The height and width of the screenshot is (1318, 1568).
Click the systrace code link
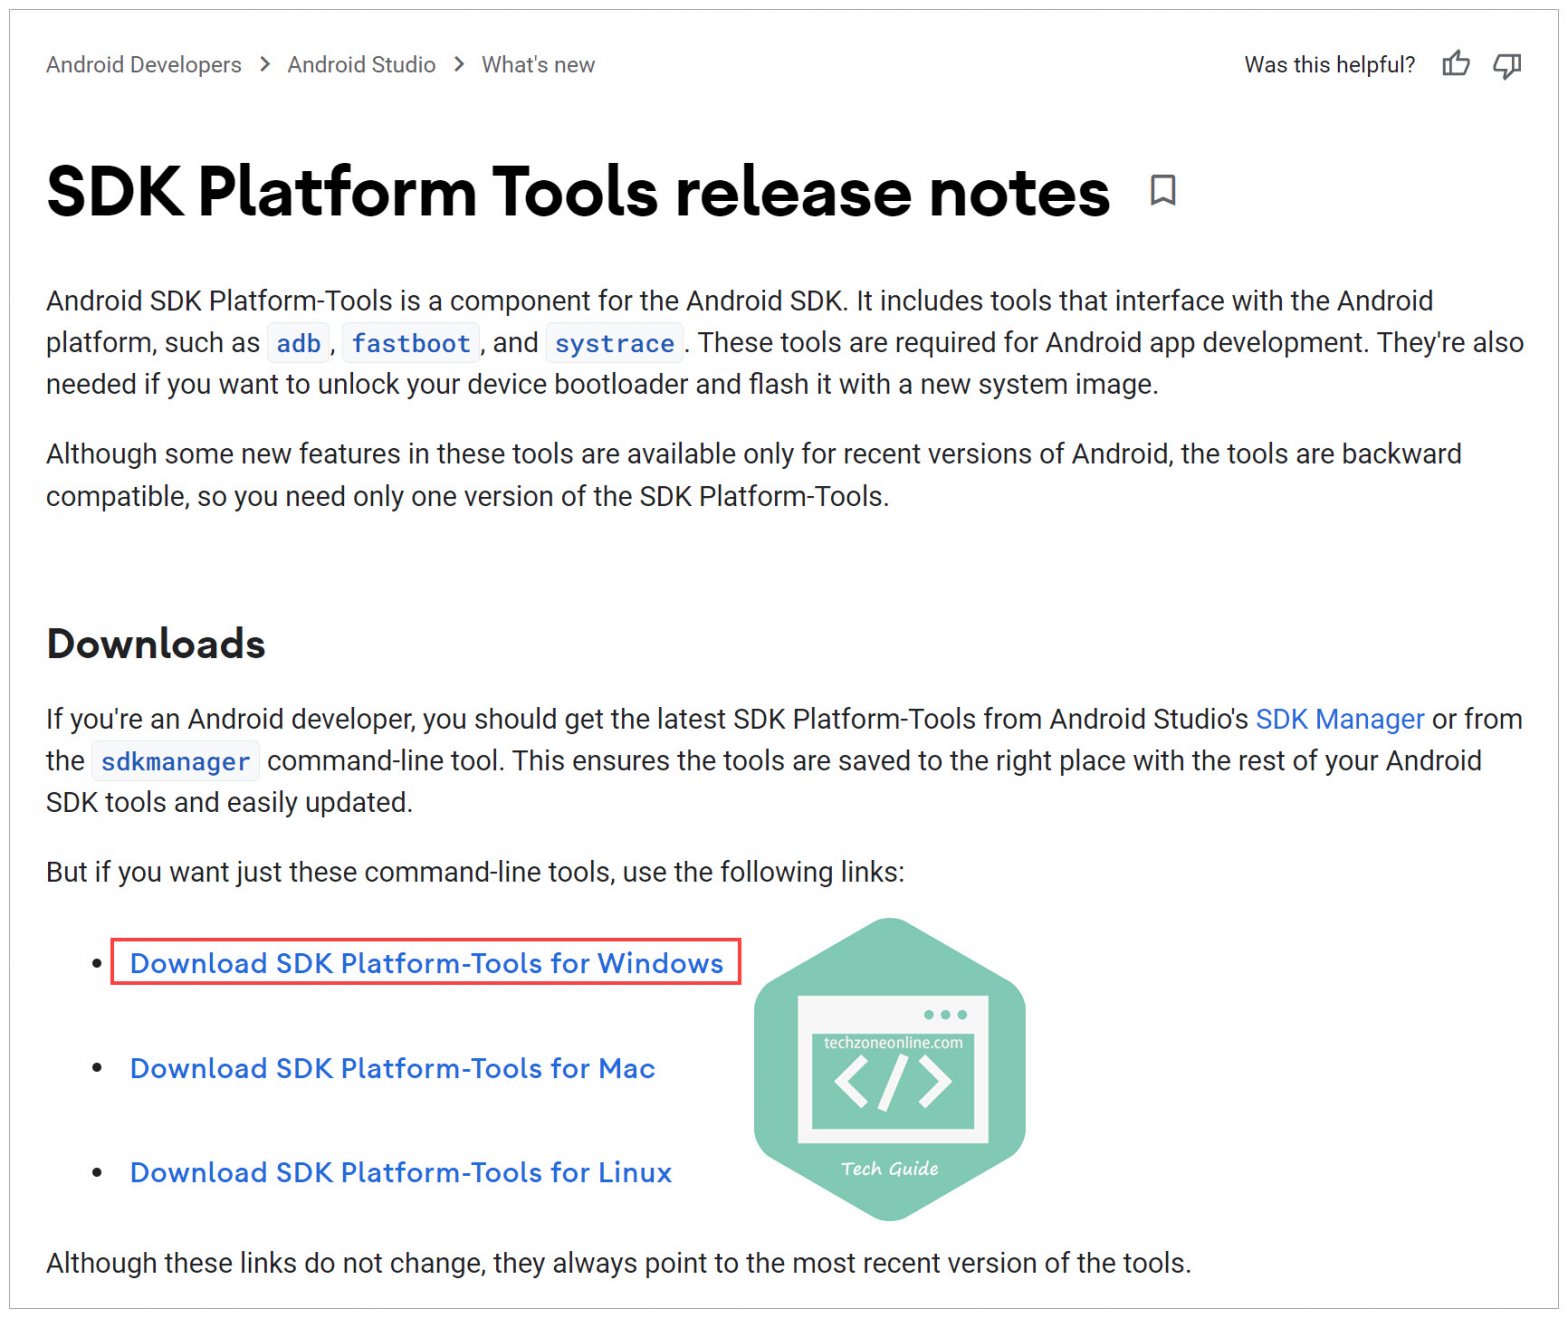(x=614, y=343)
